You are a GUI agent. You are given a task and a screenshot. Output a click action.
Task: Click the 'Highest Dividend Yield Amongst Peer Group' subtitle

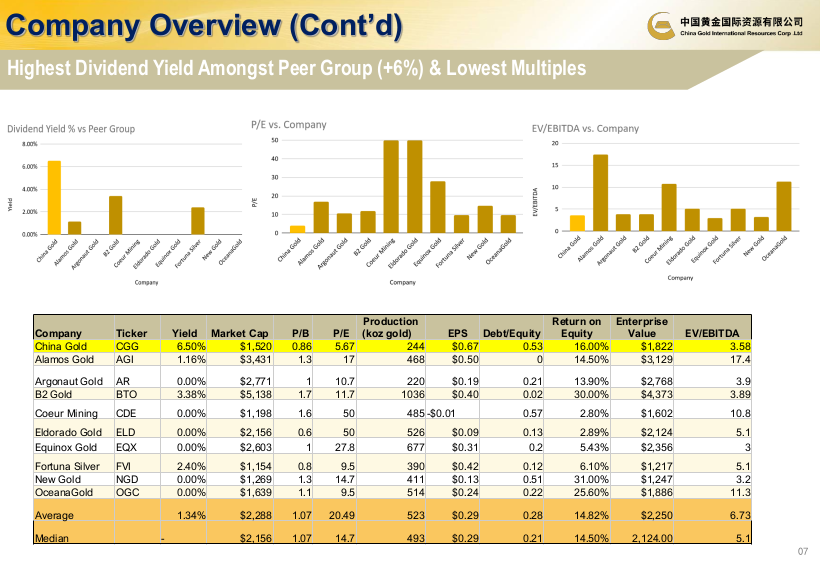296,68
